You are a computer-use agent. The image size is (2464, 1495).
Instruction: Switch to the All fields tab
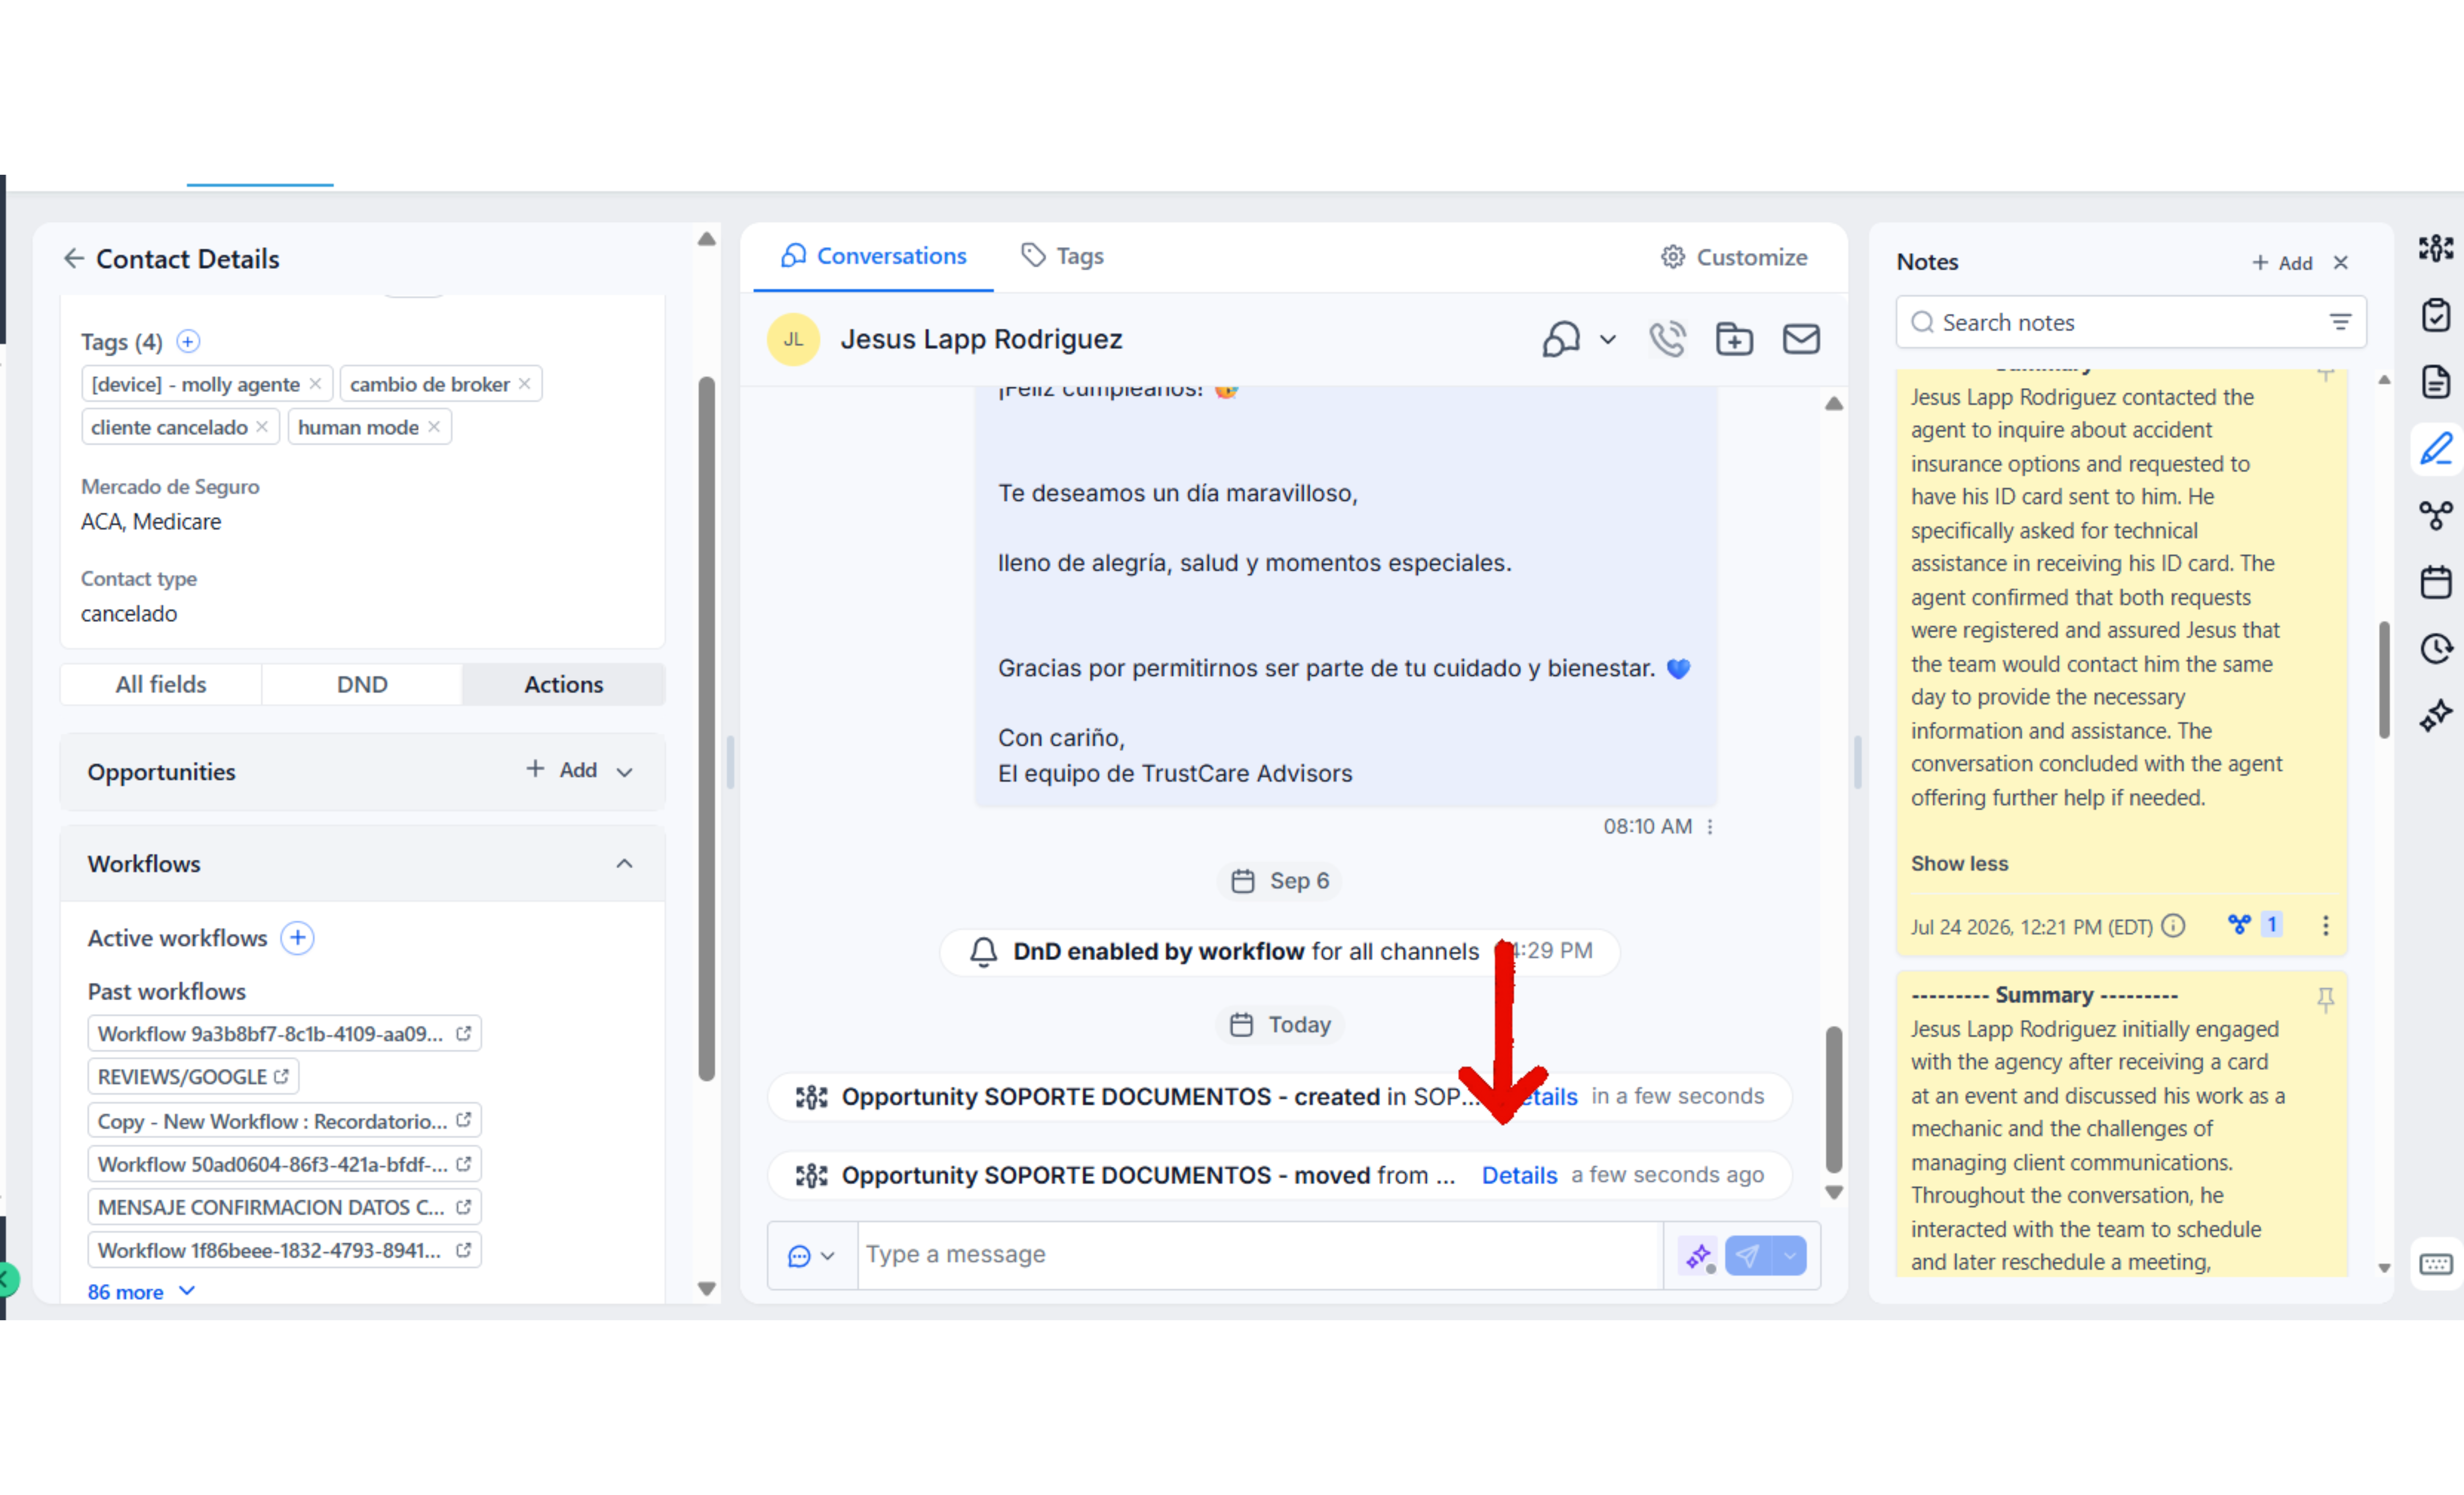[161, 684]
